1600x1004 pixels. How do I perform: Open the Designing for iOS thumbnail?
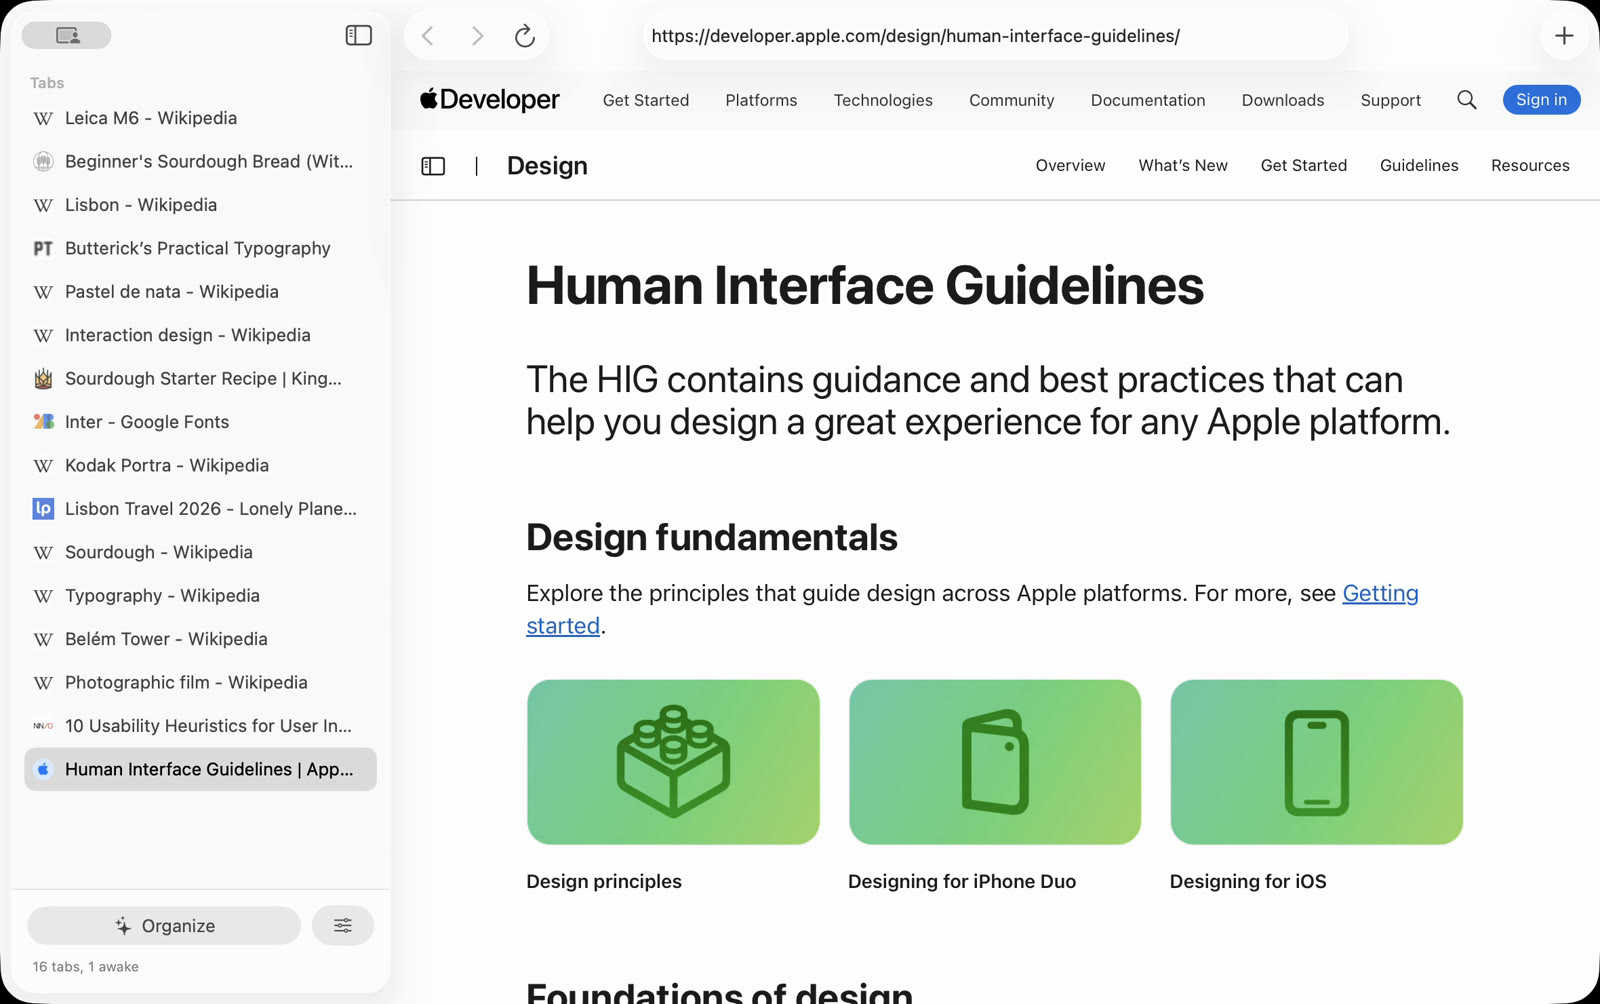(x=1316, y=762)
